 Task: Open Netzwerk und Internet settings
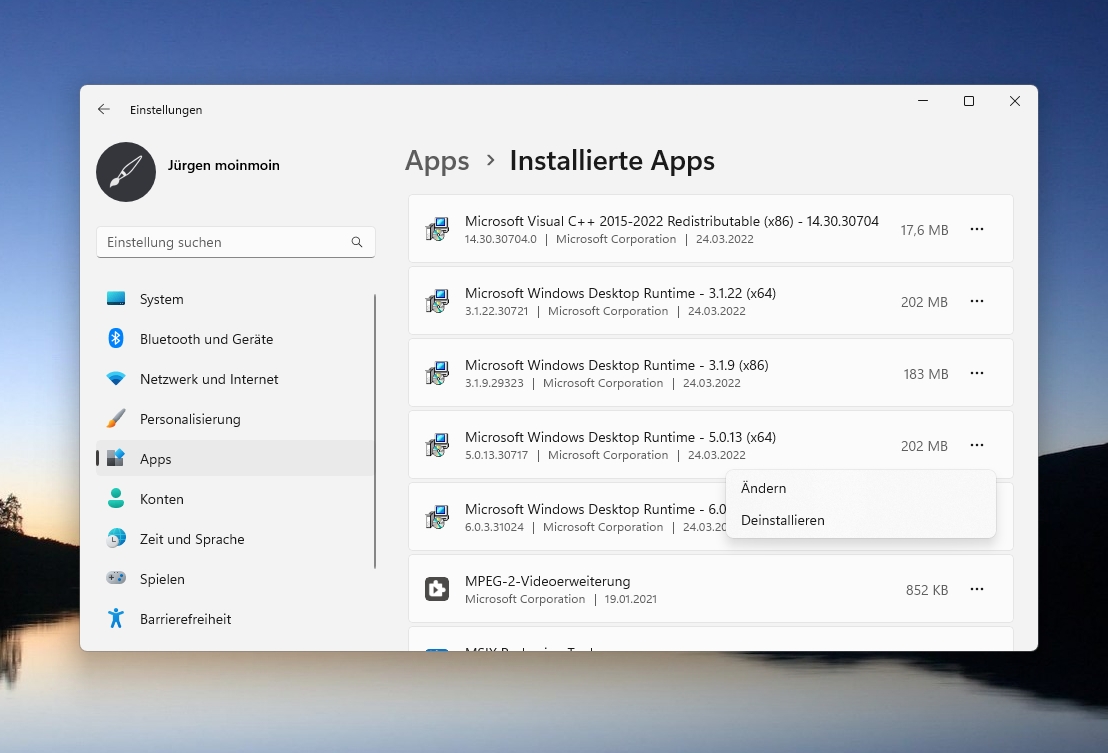click(x=235, y=379)
